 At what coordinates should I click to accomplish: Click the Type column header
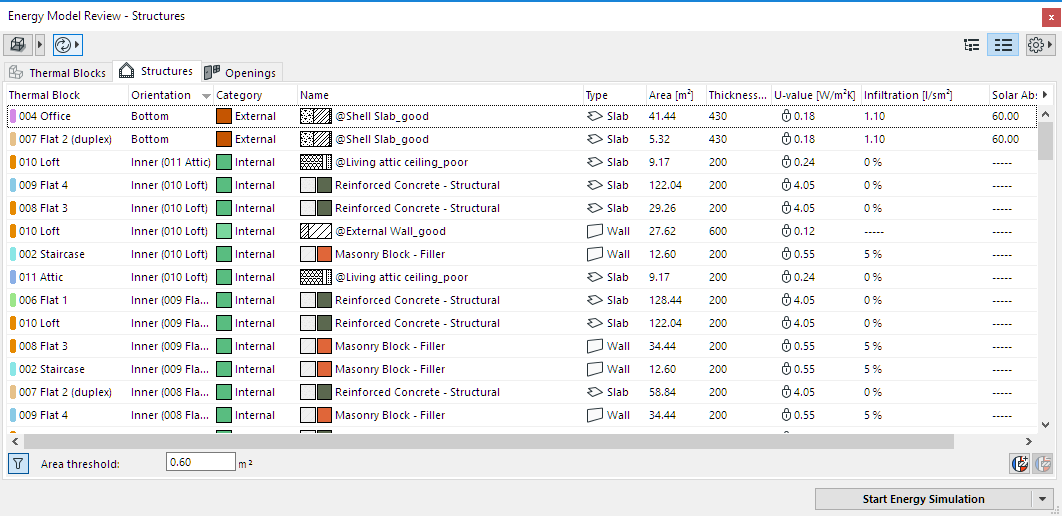(x=614, y=95)
